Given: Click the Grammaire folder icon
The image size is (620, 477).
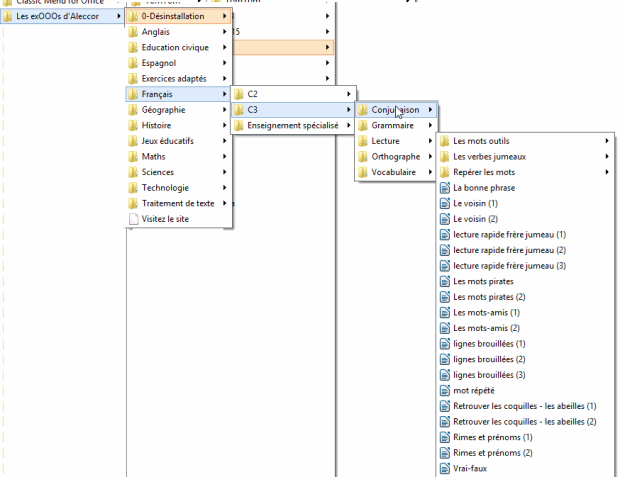Looking at the screenshot, I should pos(363,125).
